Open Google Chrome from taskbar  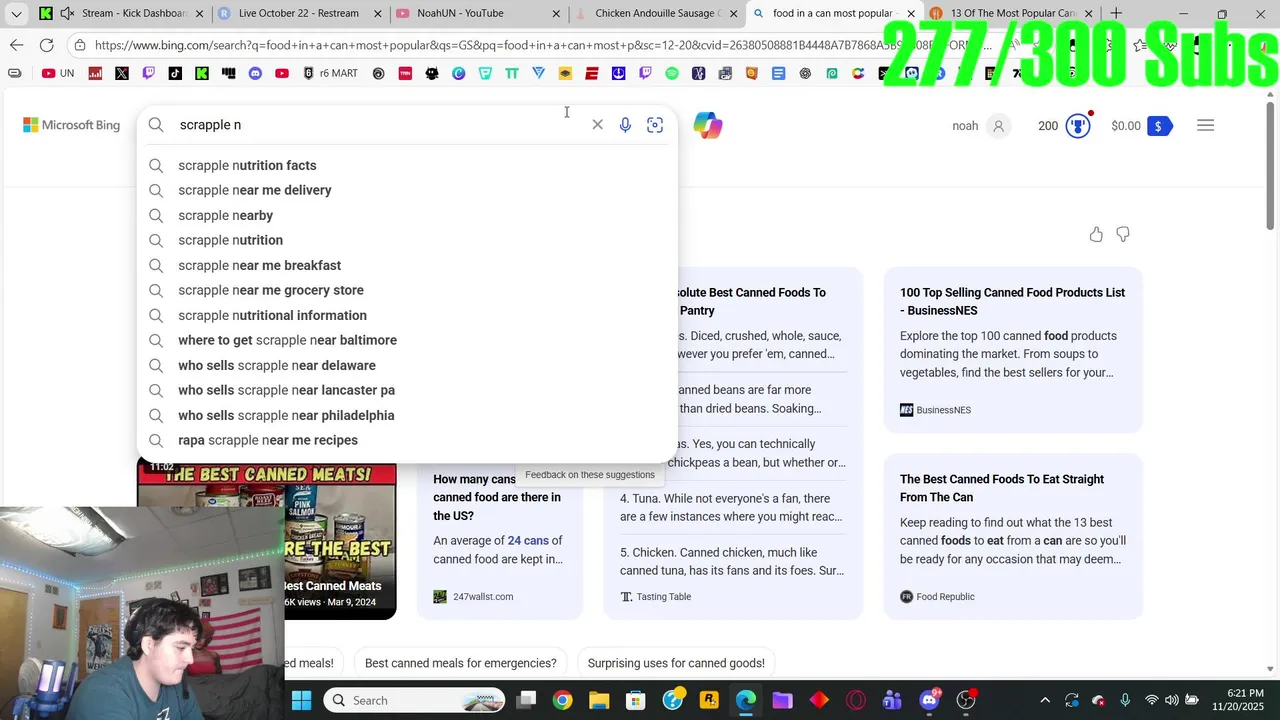(x=562, y=700)
